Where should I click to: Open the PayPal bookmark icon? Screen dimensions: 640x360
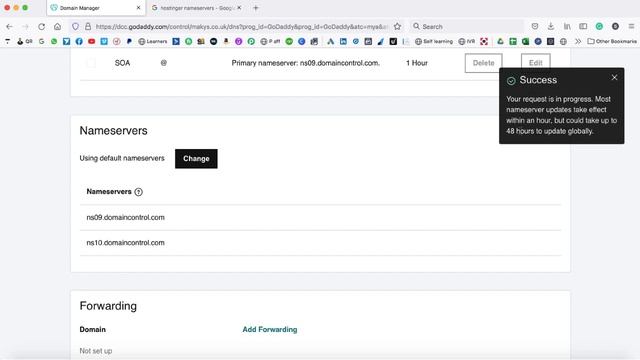click(129, 41)
